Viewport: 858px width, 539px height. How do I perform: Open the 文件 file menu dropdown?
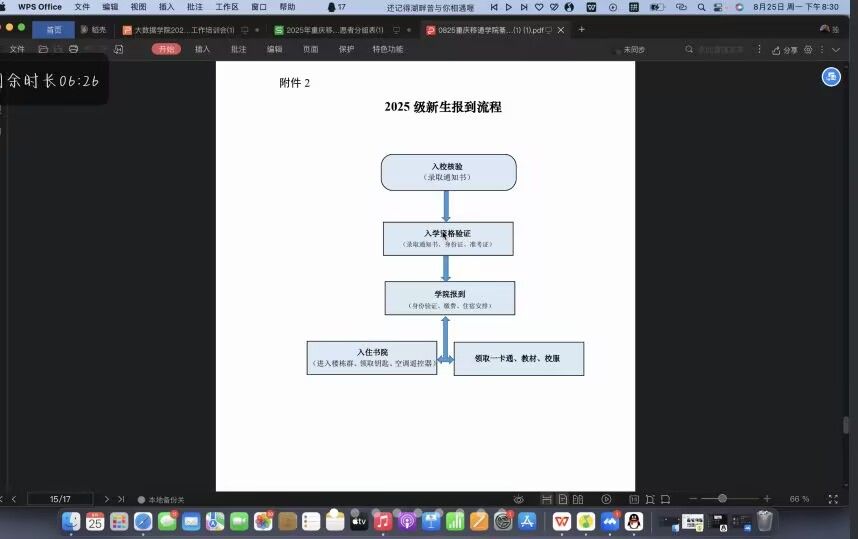click(18, 49)
